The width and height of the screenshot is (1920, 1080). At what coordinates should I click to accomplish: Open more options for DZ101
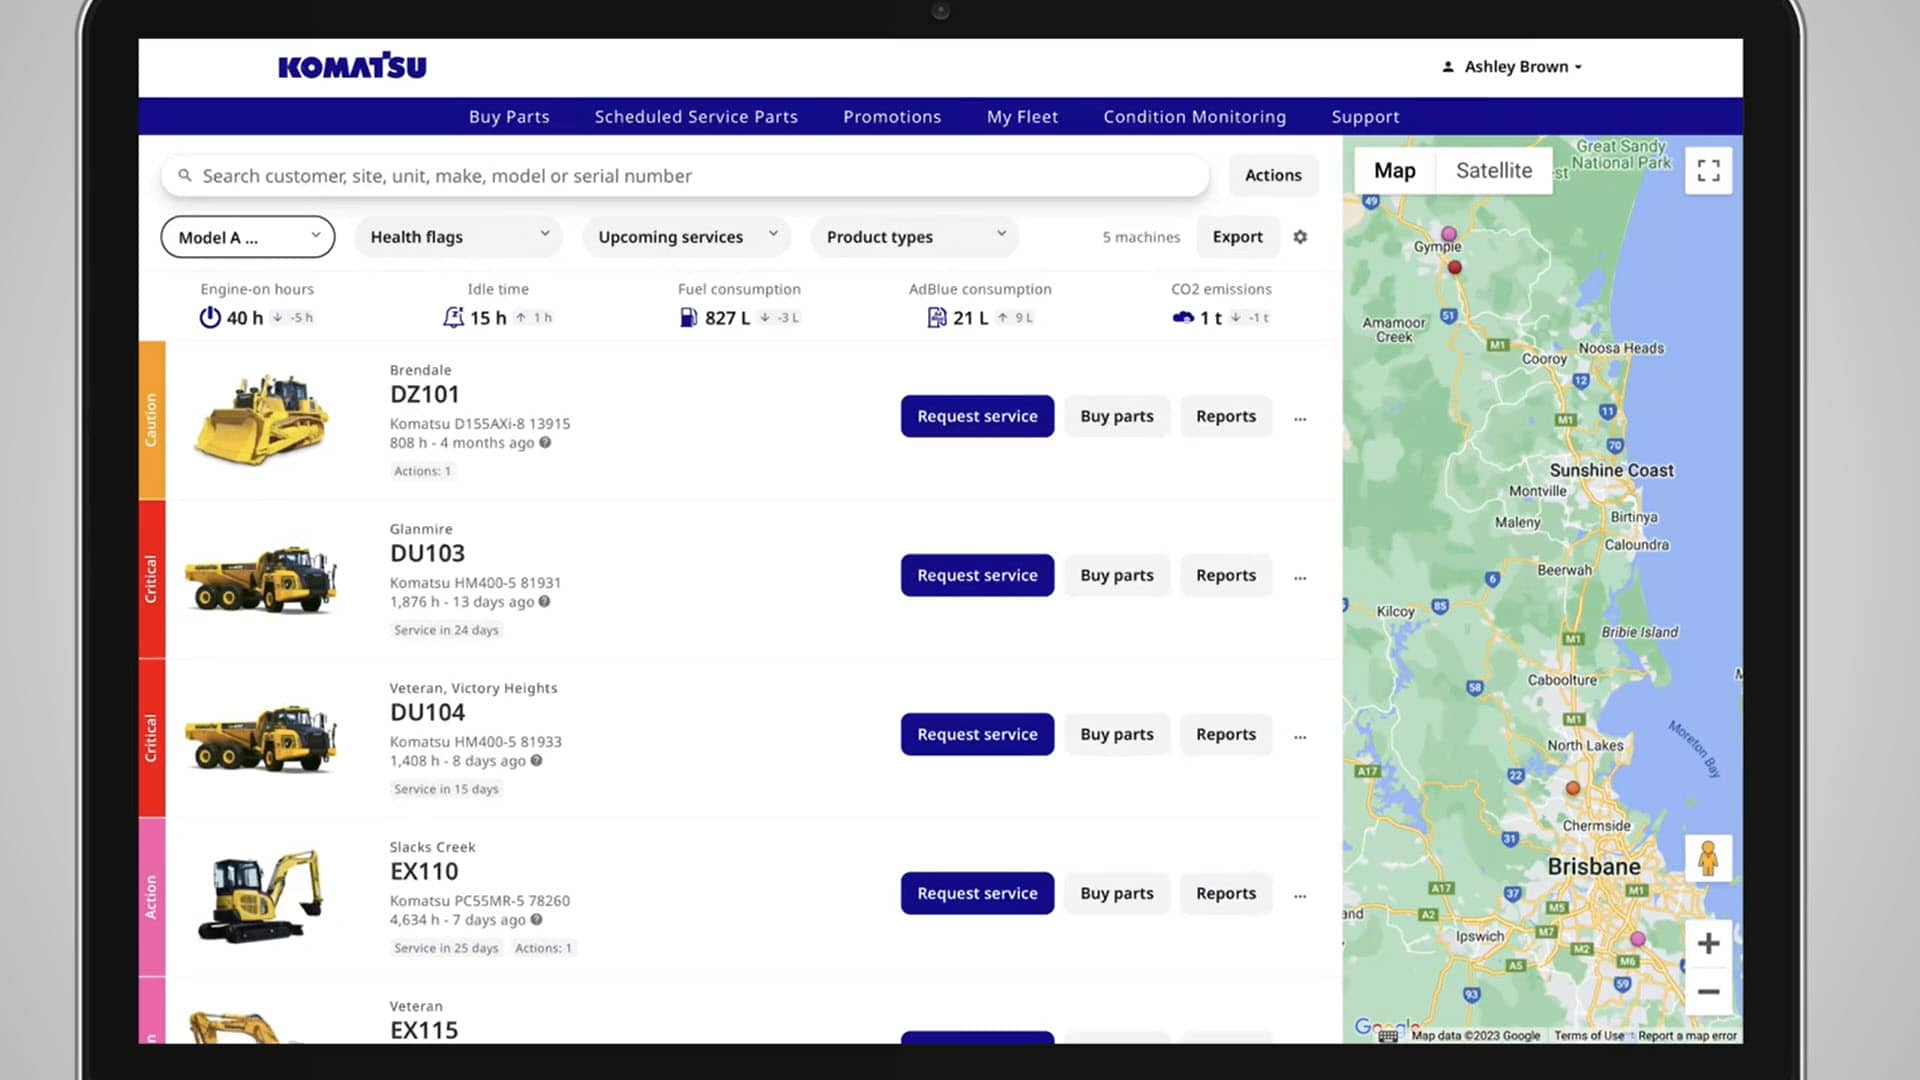pyautogui.click(x=1300, y=418)
